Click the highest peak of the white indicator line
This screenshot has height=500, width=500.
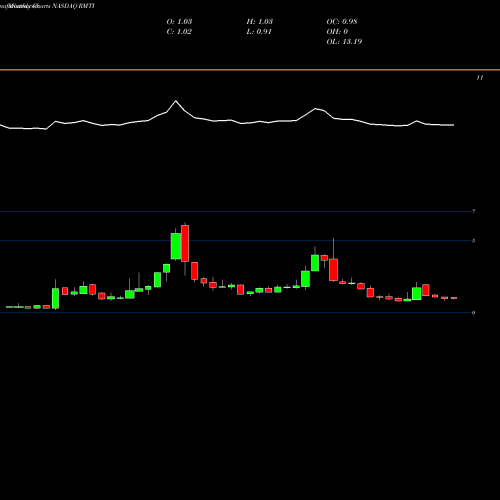coord(176,101)
